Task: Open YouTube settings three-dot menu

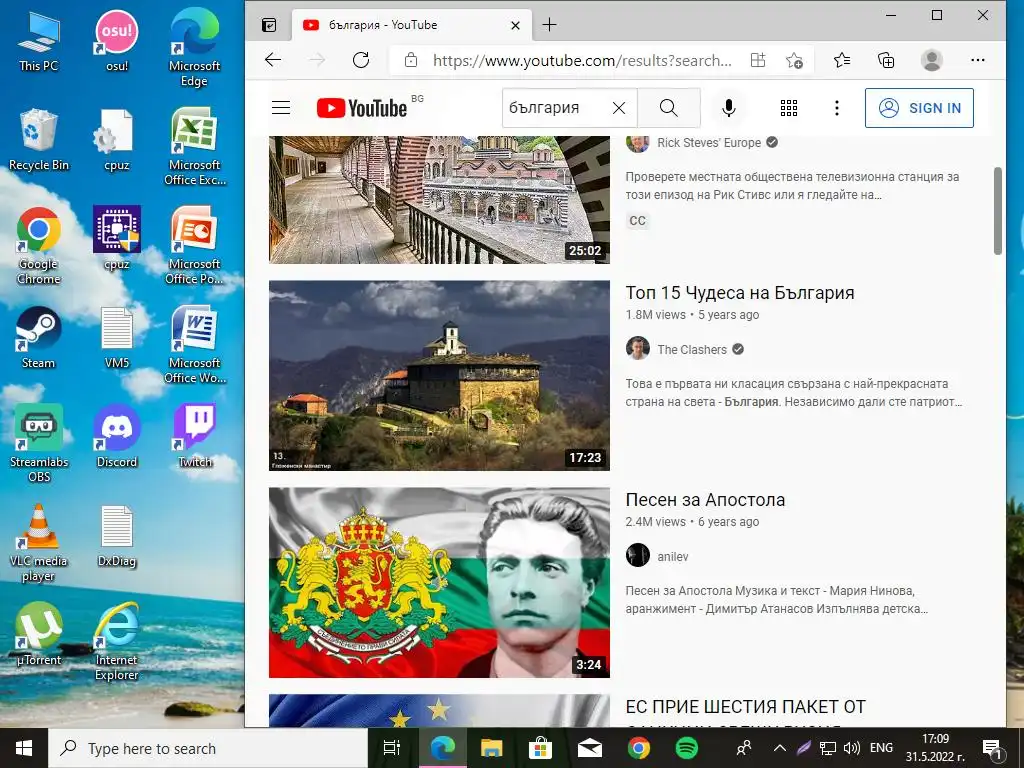Action: [837, 108]
